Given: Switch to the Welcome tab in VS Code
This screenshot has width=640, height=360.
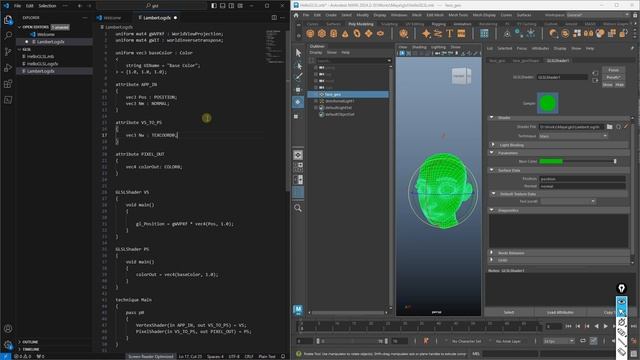Looking at the screenshot, I should (x=112, y=18).
